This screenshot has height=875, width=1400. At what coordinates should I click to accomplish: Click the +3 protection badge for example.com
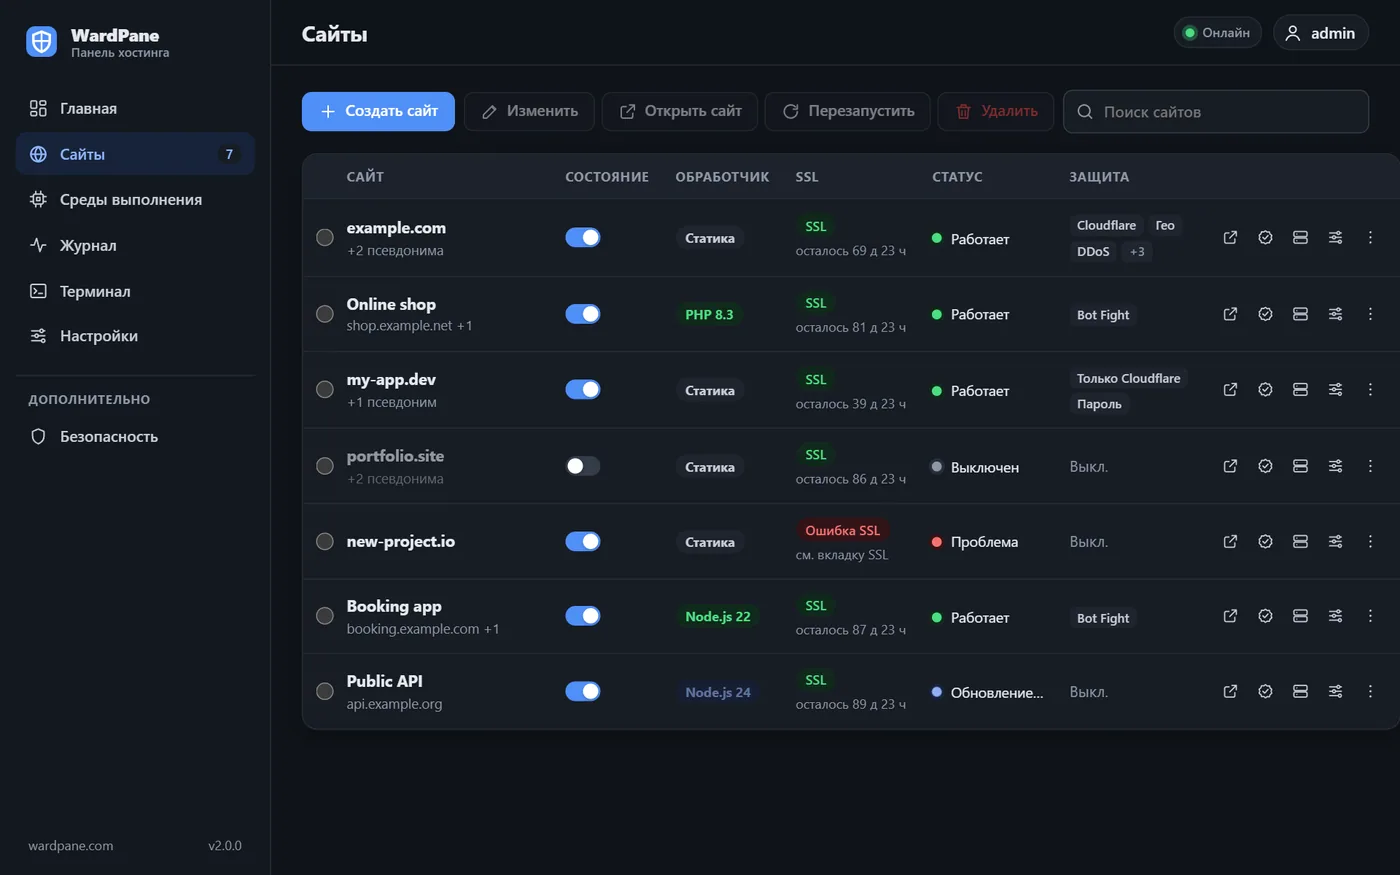(1137, 252)
